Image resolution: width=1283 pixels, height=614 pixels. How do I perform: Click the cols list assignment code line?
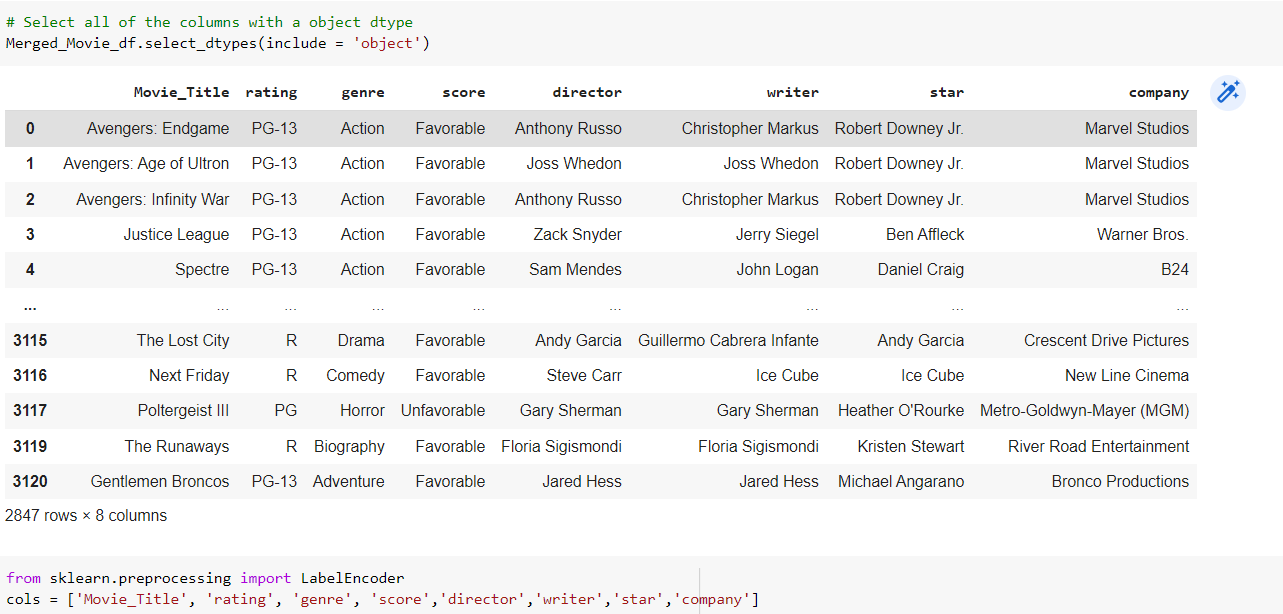click(x=382, y=599)
